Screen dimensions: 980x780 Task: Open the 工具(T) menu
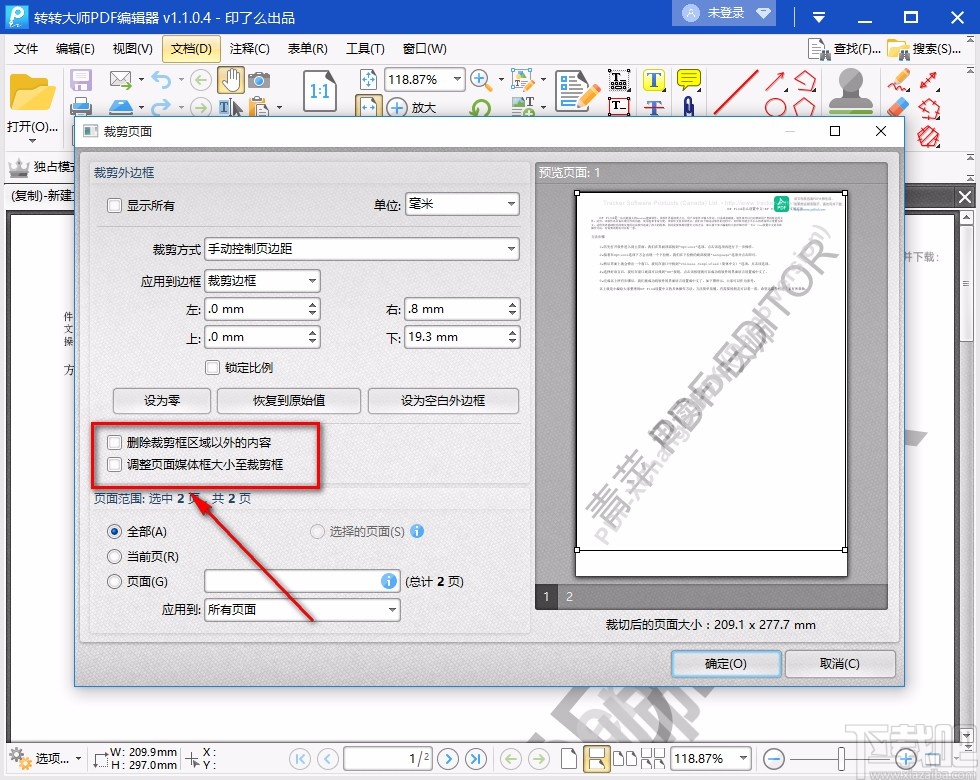tap(365, 49)
